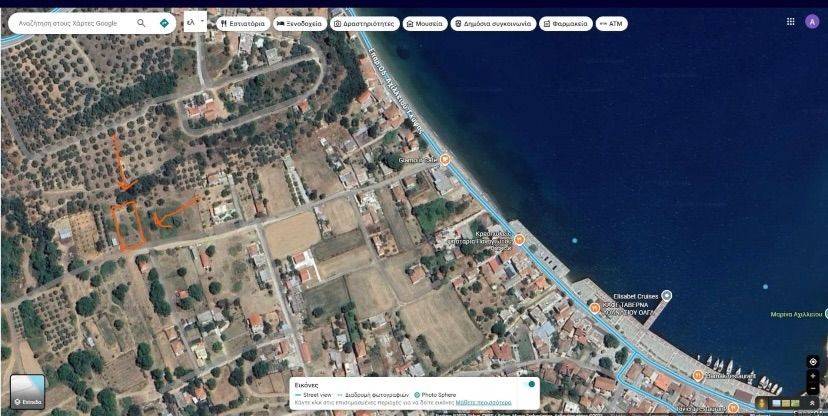Click the search magnifier icon
Image resolution: width=828 pixels, height=416 pixels.
click(x=141, y=23)
